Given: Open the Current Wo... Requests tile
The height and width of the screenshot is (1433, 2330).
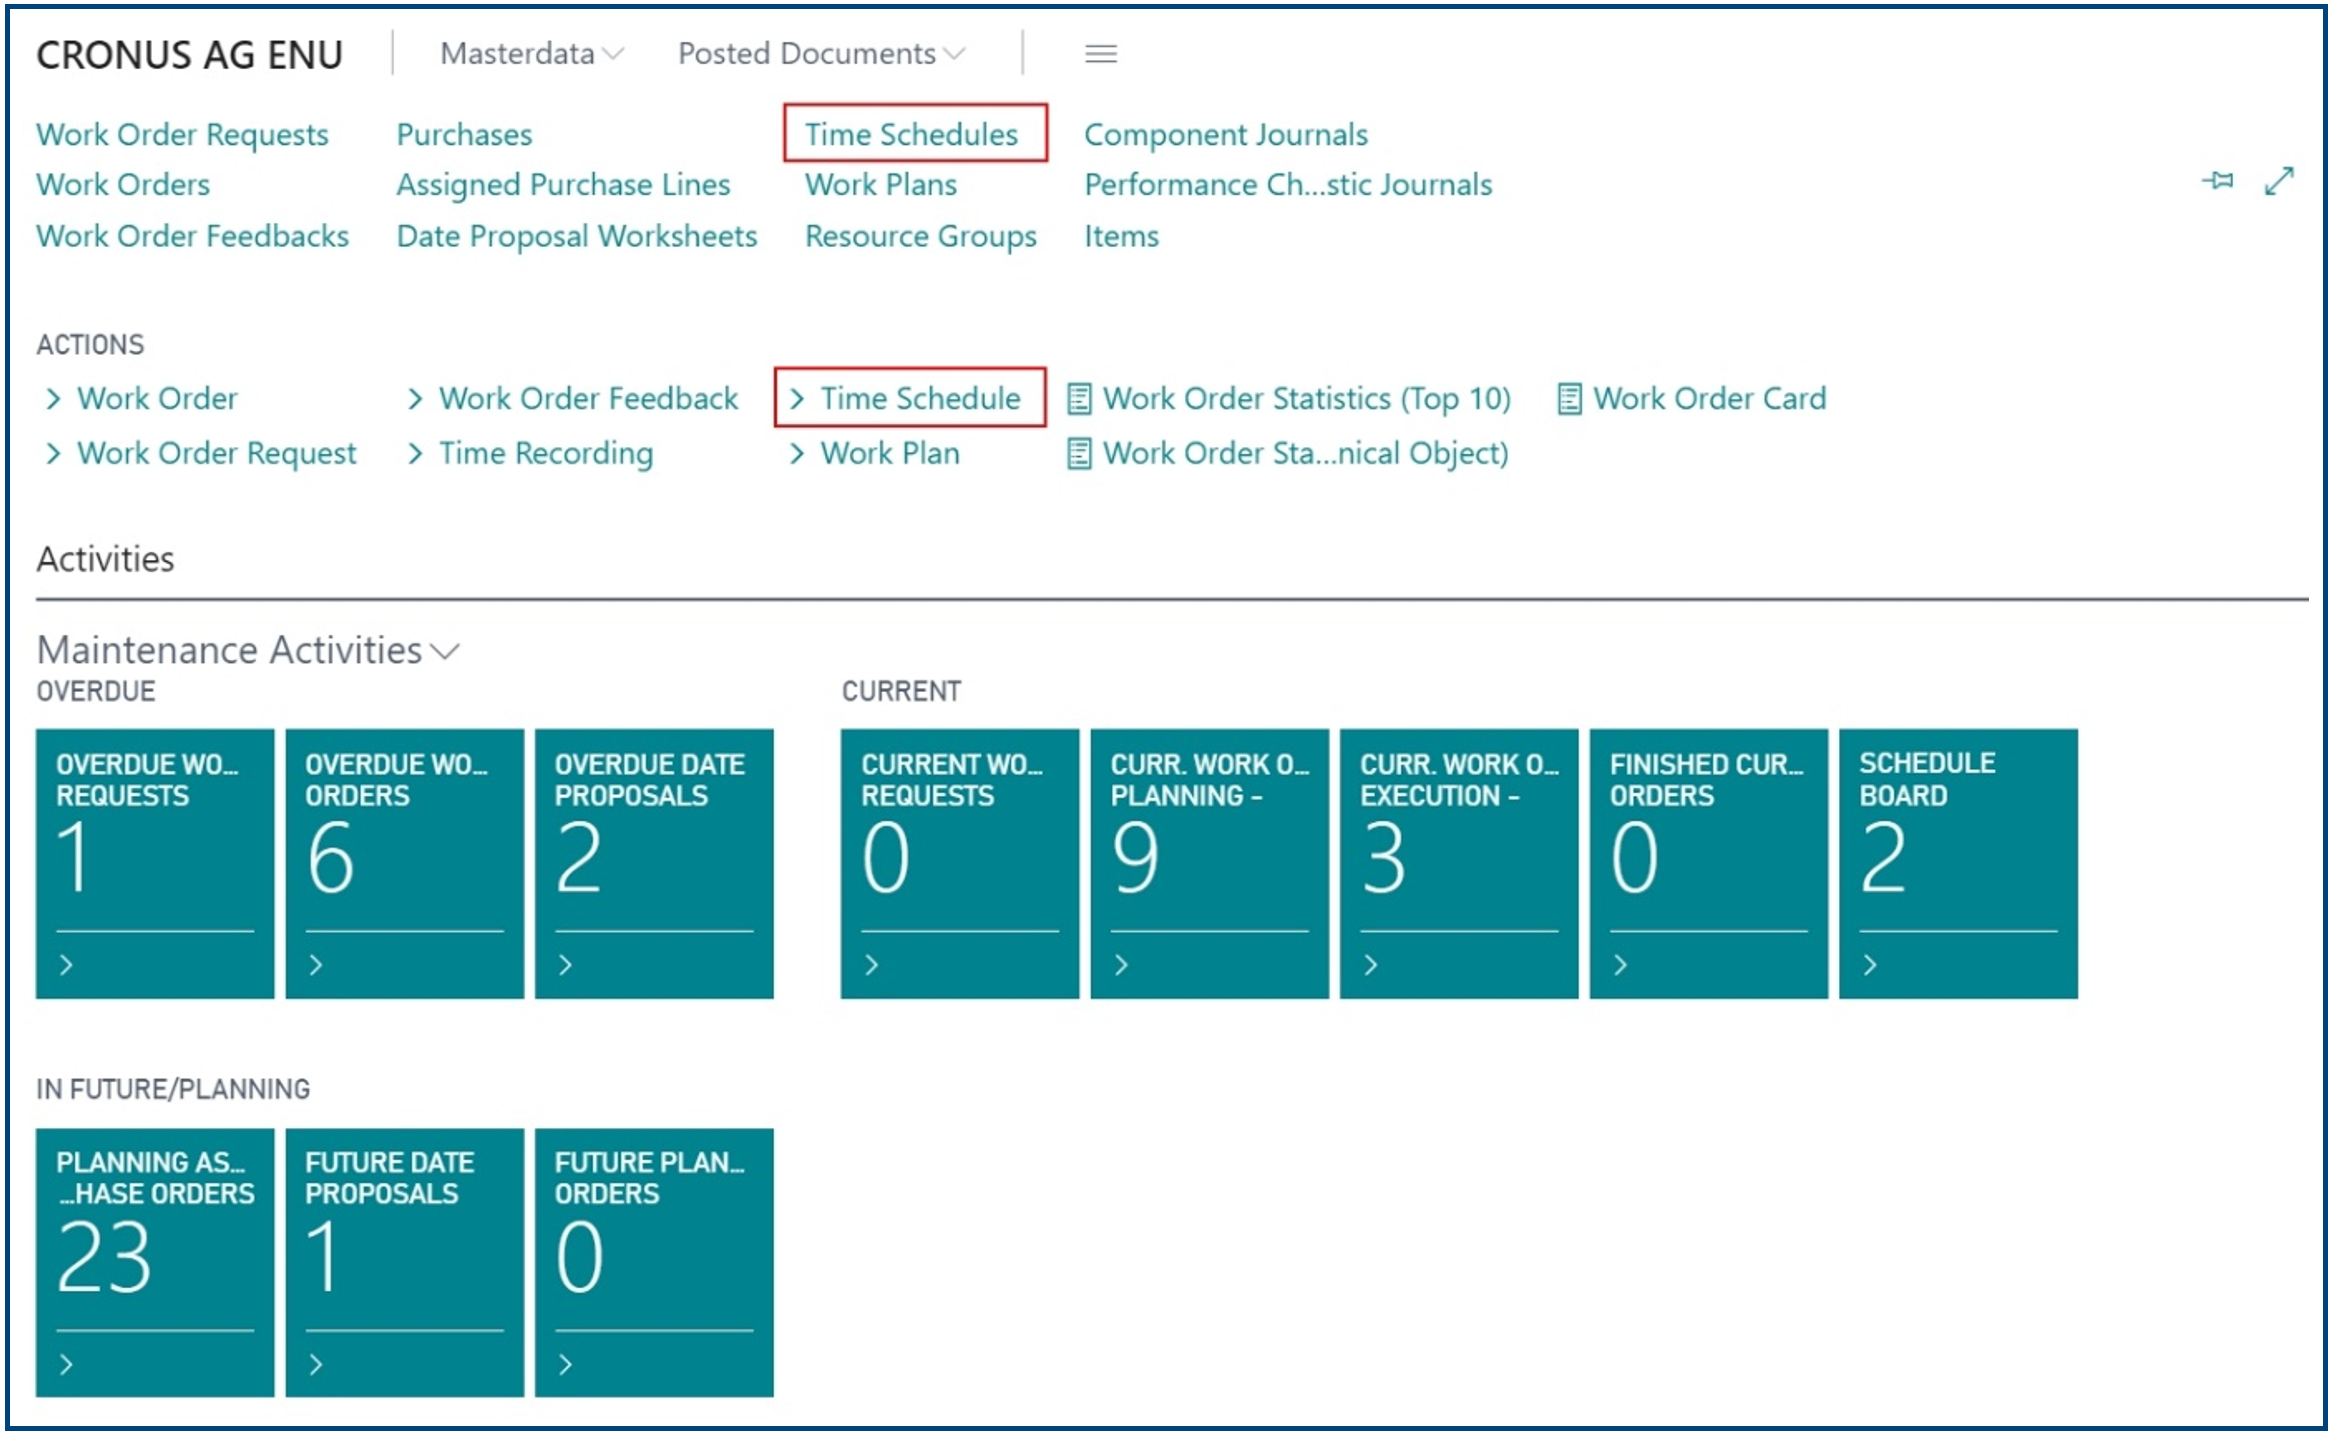Looking at the screenshot, I should 960,864.
